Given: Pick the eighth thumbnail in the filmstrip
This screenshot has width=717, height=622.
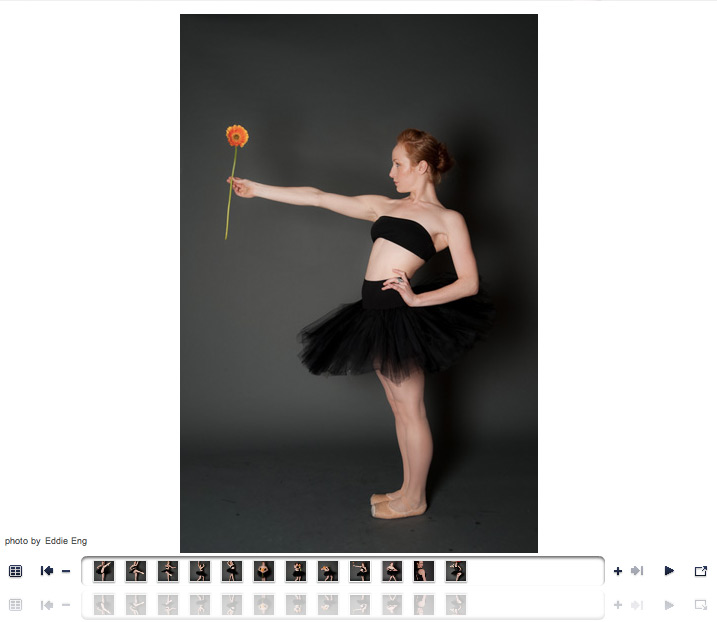Looking at the screenshot, I should (328, 571).
